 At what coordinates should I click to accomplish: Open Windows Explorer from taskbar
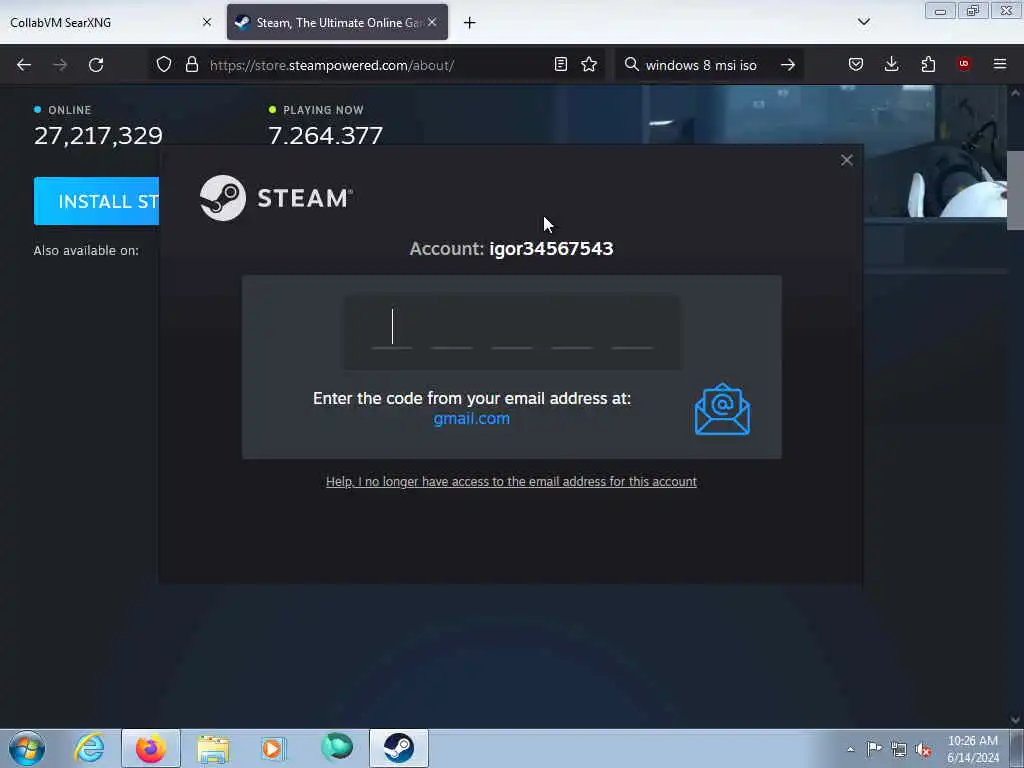tap(213, 748)
